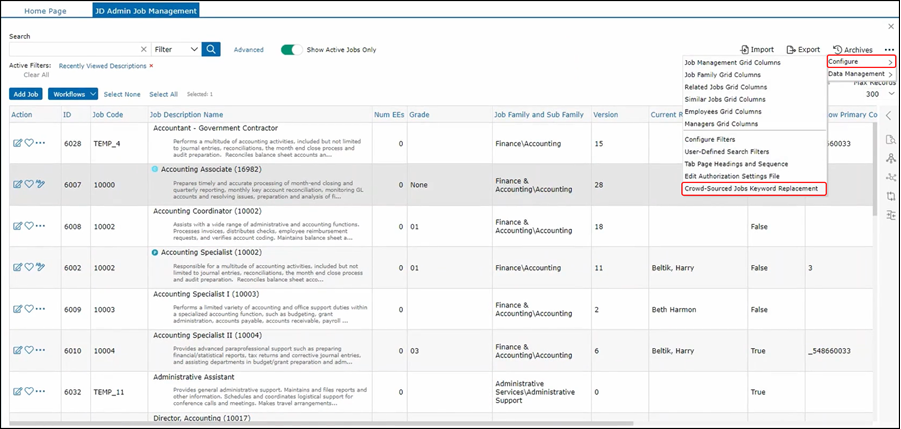Open the Filter dropdown
The image size is (901, 429).
point(176,49)
